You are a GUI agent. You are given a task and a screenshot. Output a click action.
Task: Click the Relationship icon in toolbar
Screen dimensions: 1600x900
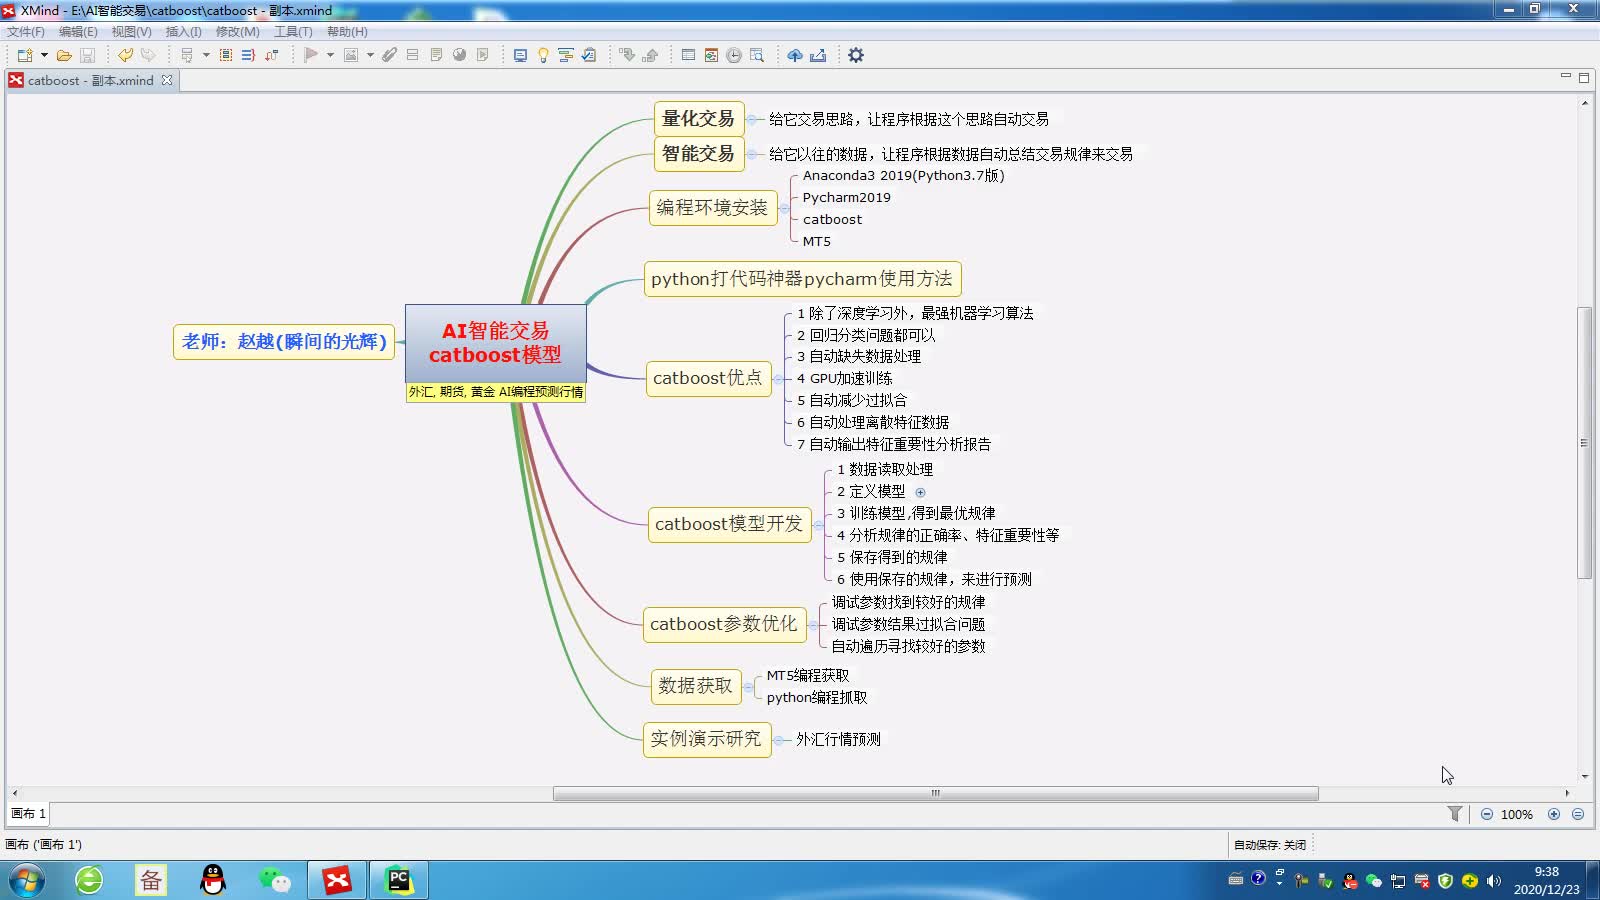point(271,55)
